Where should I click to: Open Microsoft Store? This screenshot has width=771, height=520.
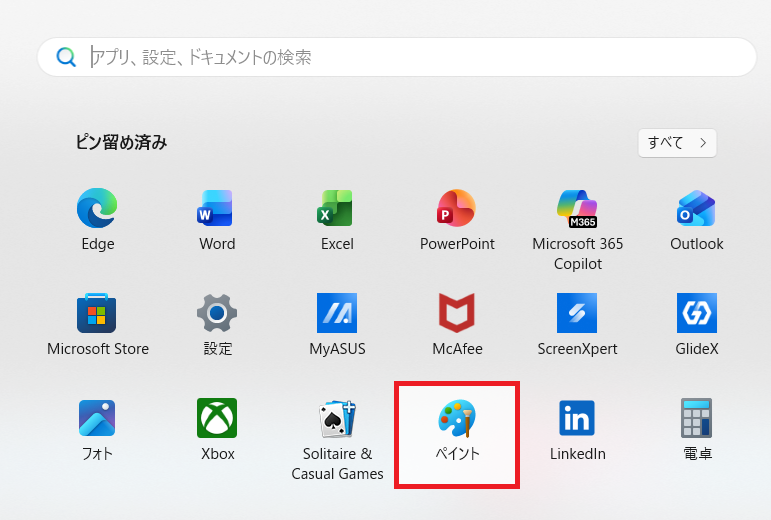tap(97, 324)
